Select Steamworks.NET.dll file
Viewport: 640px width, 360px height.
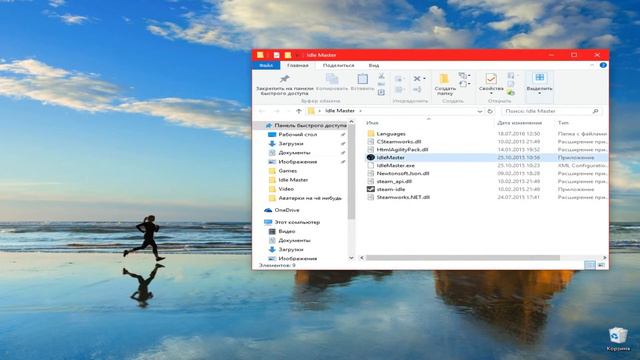point(403,197)
